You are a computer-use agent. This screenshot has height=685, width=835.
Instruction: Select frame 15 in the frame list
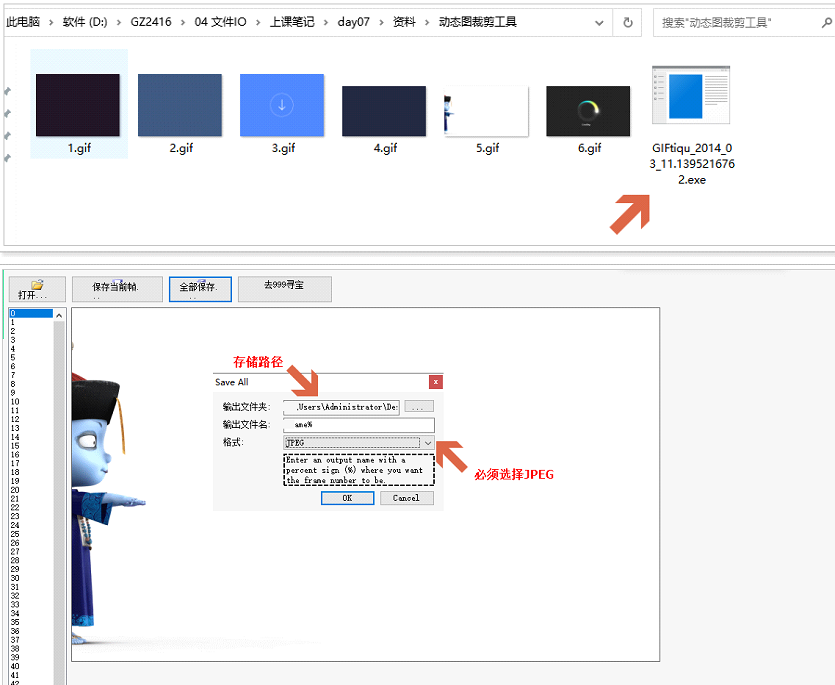pos(31,446)
